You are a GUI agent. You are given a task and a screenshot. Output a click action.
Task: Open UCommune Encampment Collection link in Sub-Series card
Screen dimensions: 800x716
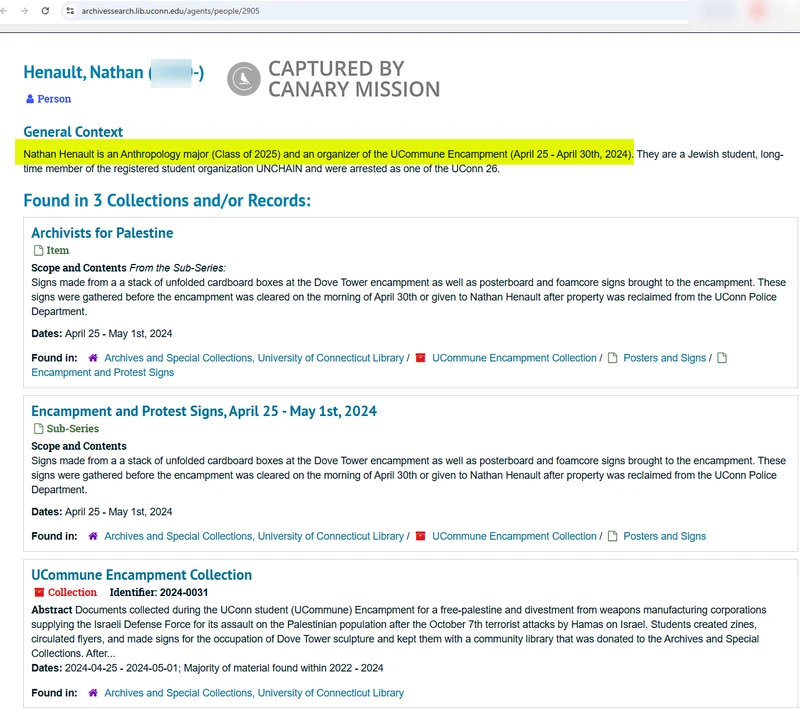(x=514, y=536)
